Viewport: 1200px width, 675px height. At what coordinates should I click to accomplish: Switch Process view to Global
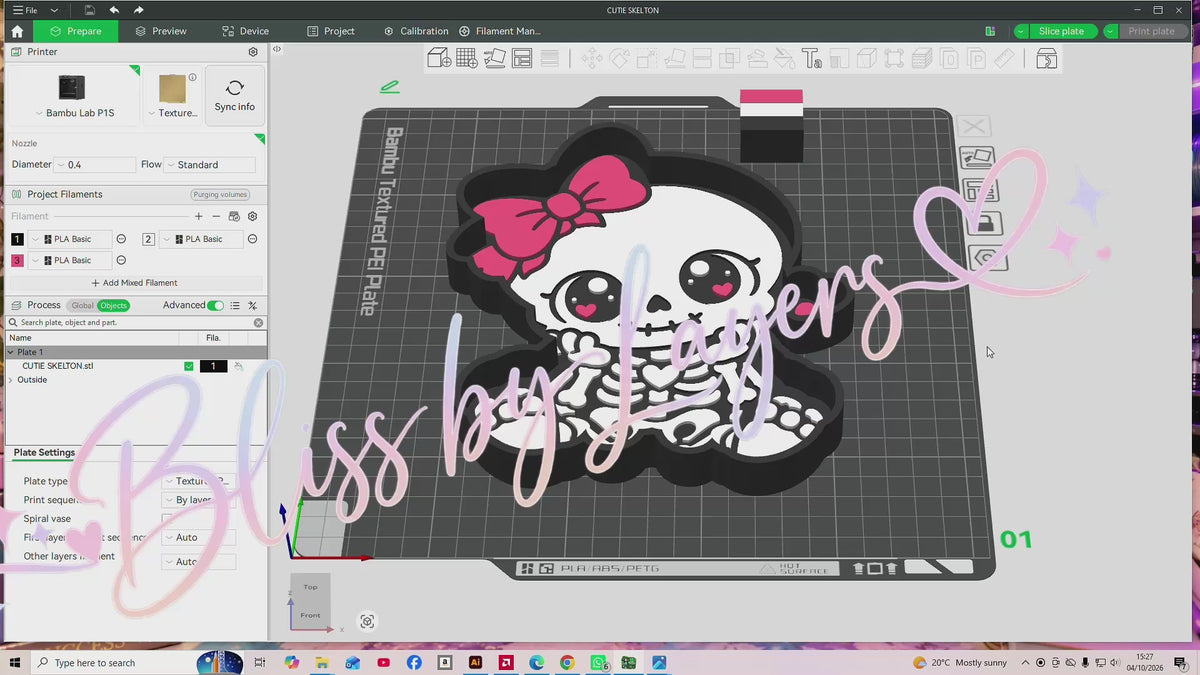click(x=82, y=305)
